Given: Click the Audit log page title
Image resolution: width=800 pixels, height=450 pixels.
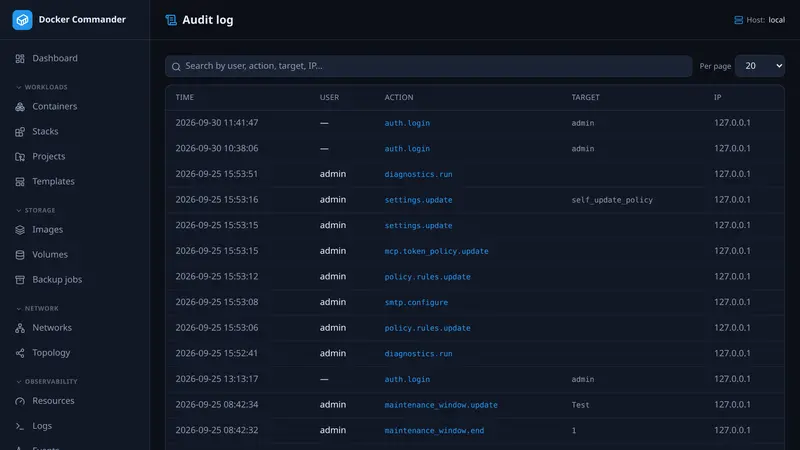Looking at the screenshot, I should 208,20.
